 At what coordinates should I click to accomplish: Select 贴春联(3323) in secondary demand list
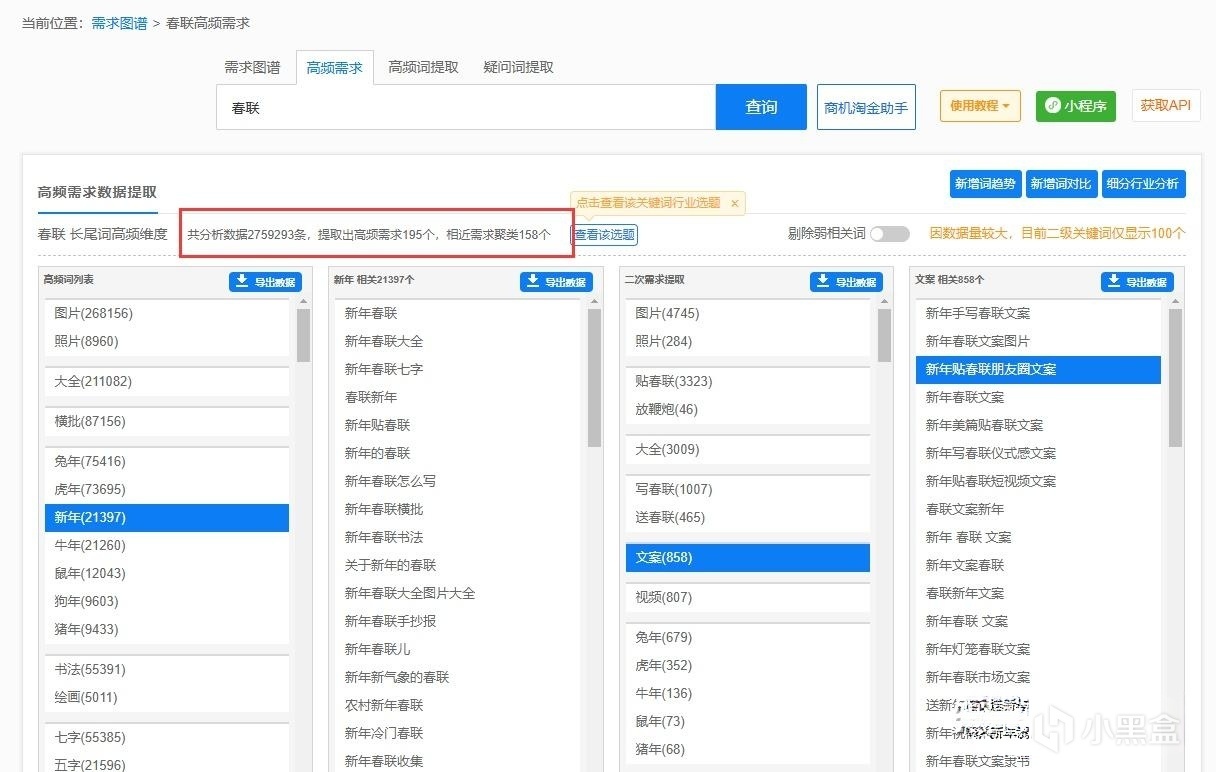coord(748,381)
